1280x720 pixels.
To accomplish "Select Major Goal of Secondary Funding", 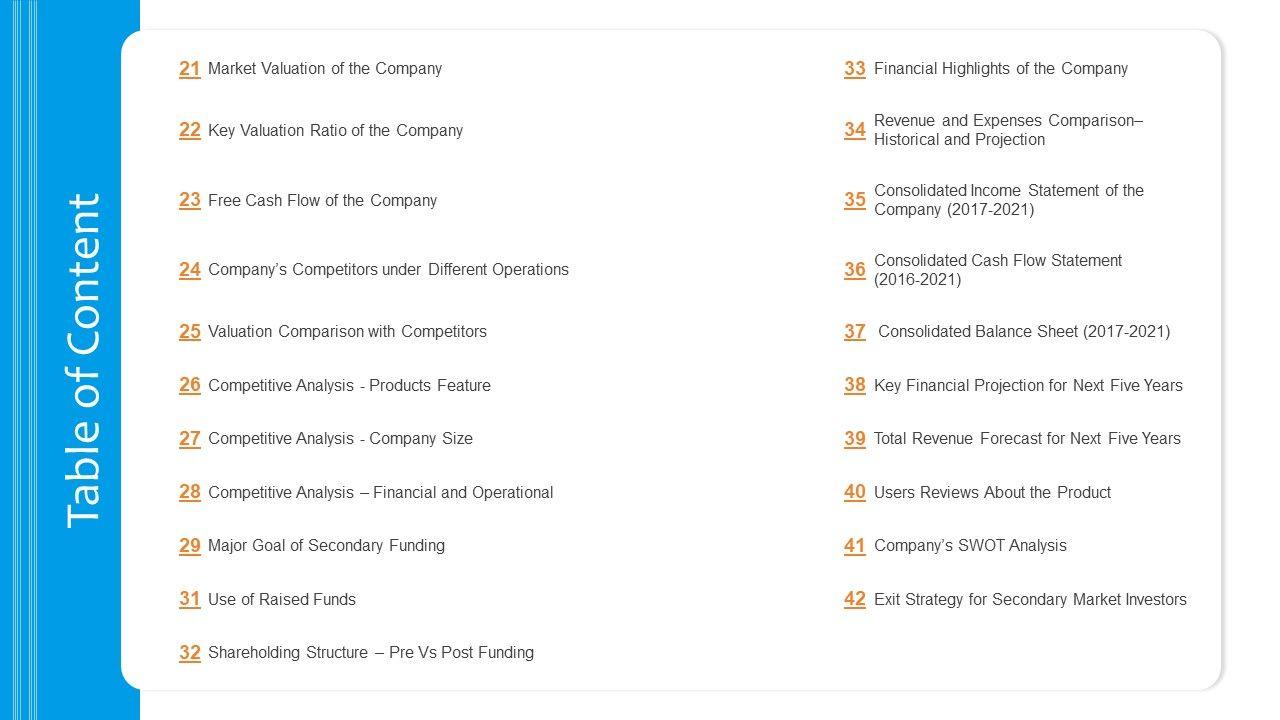I will pyautogui.click(x=326, y=545).
